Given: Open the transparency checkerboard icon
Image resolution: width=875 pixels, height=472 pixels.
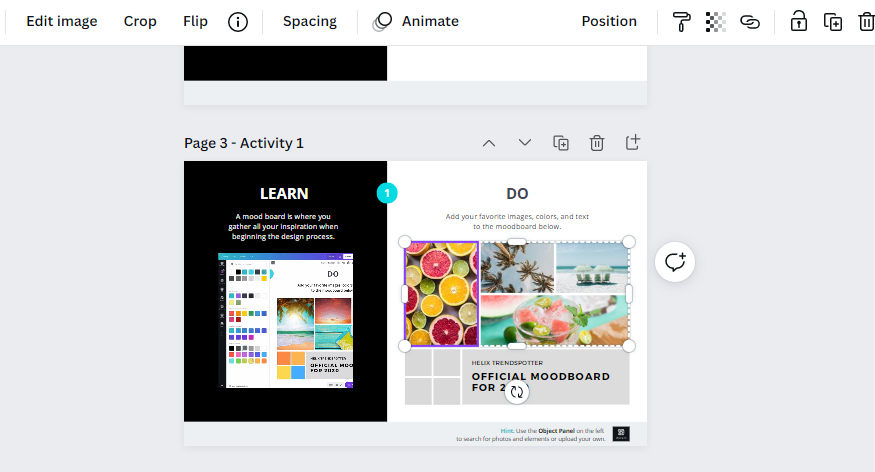Looking at the screenshot, I should coord(715,22).
